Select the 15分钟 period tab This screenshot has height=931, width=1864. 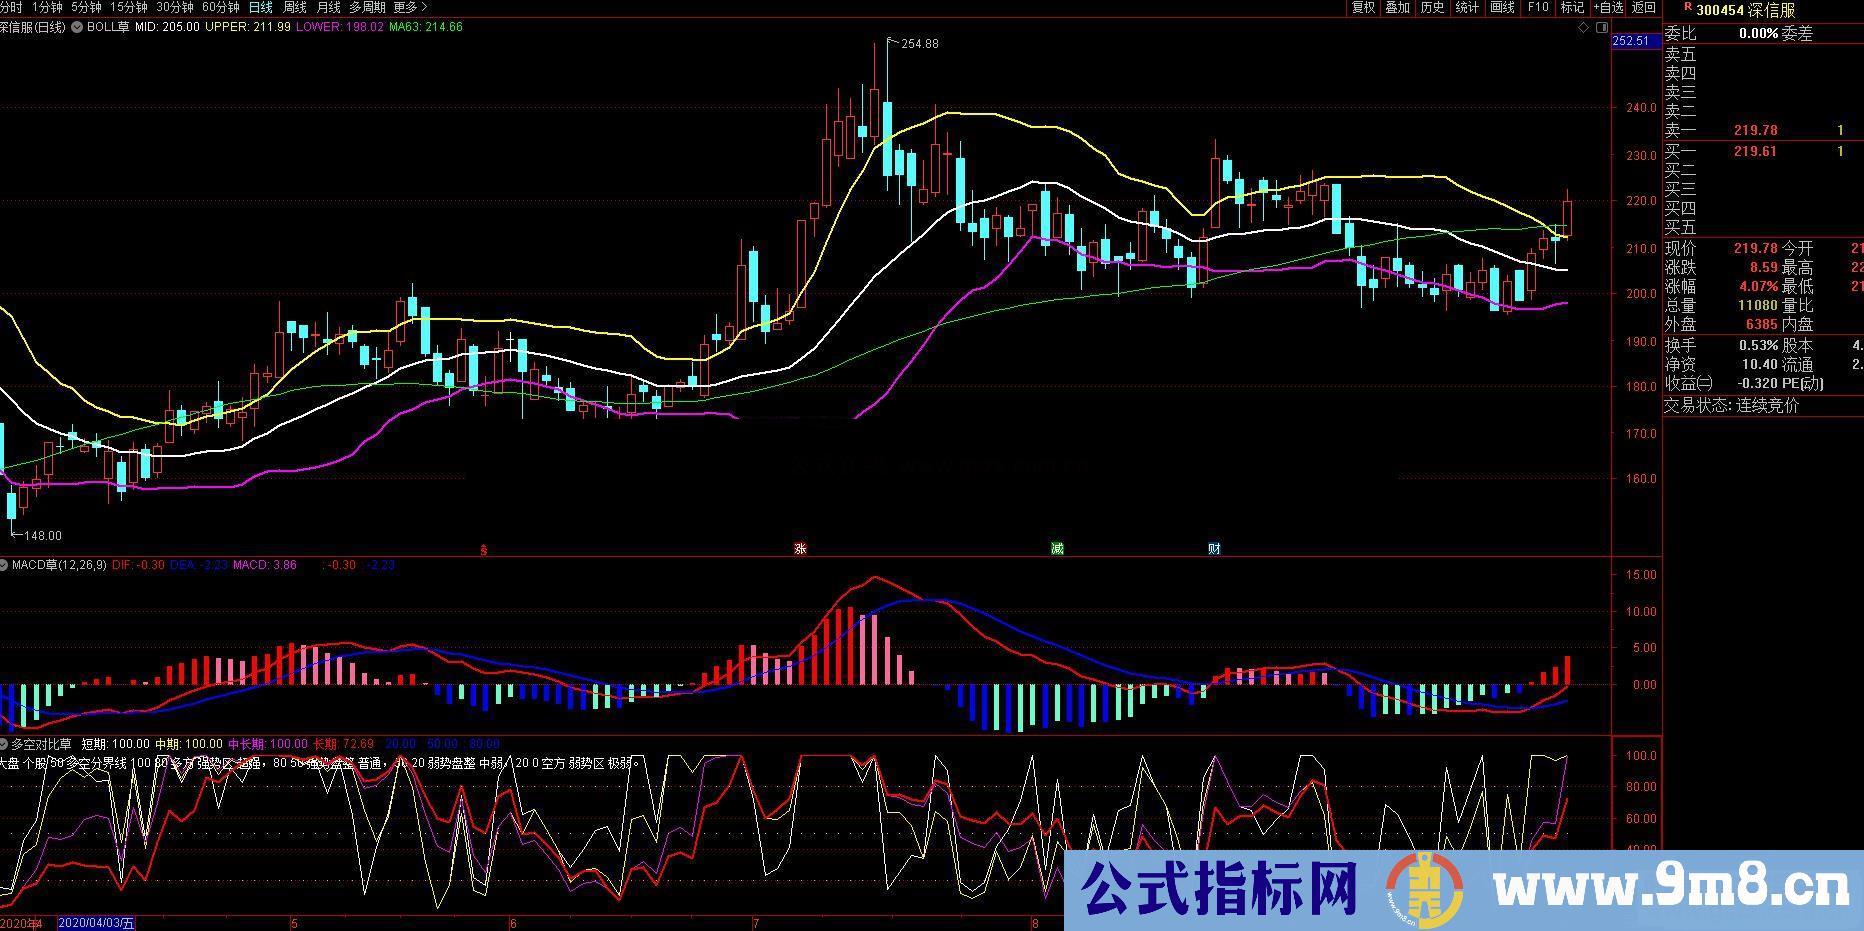click(129, 7)
